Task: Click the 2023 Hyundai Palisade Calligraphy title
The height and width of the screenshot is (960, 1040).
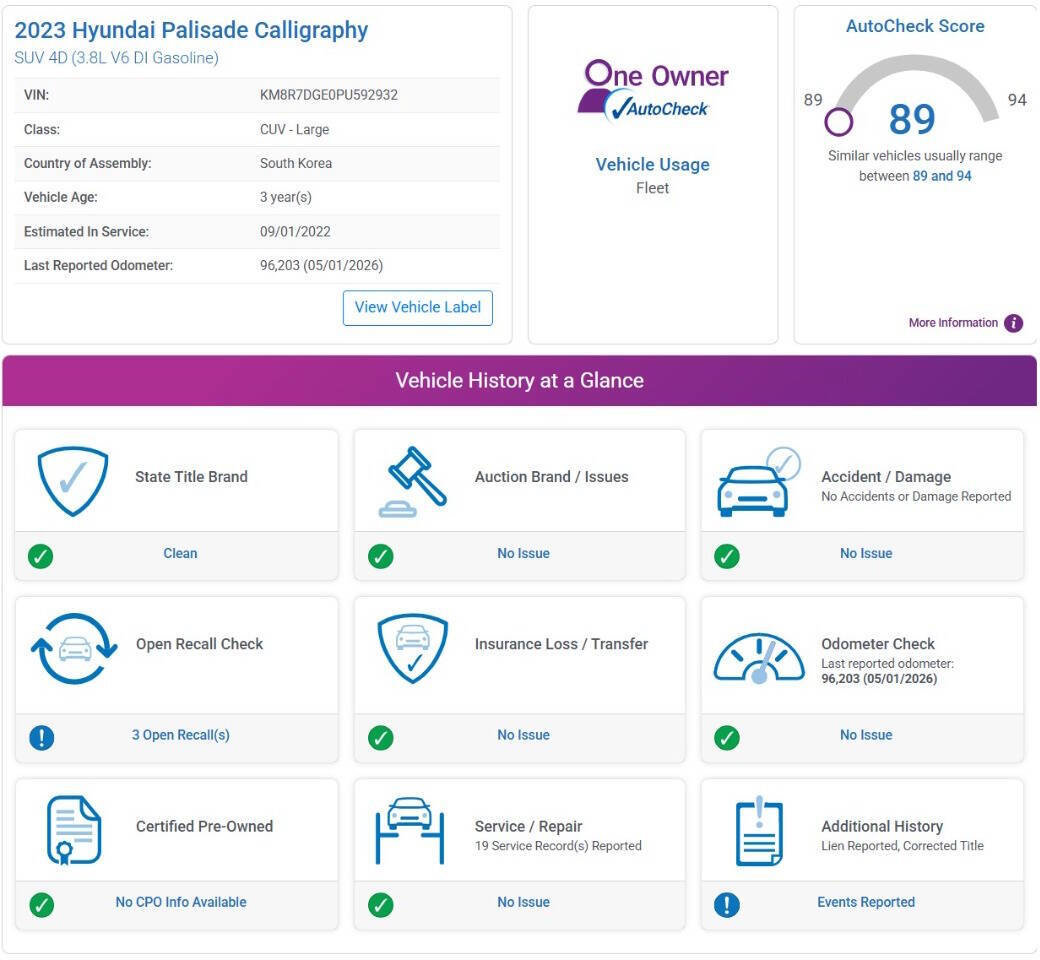Action: pos(191,30)
